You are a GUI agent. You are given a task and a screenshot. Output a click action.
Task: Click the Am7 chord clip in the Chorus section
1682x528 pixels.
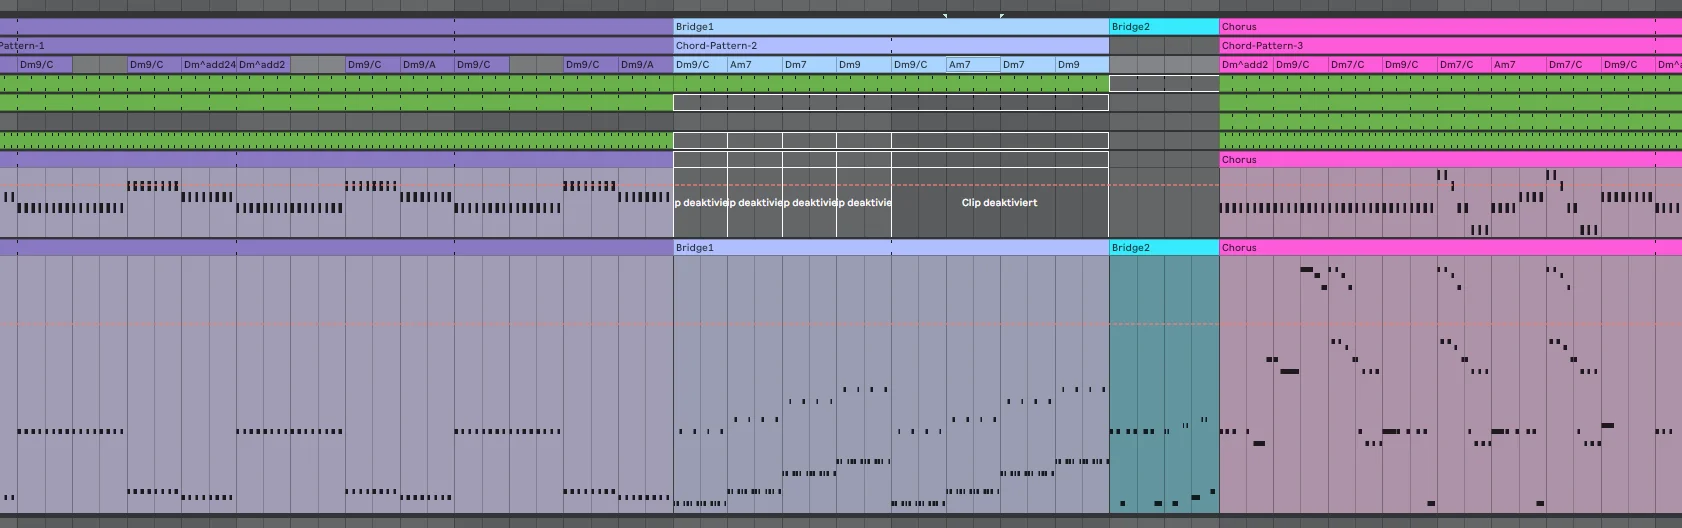[x=1518, y=65]
